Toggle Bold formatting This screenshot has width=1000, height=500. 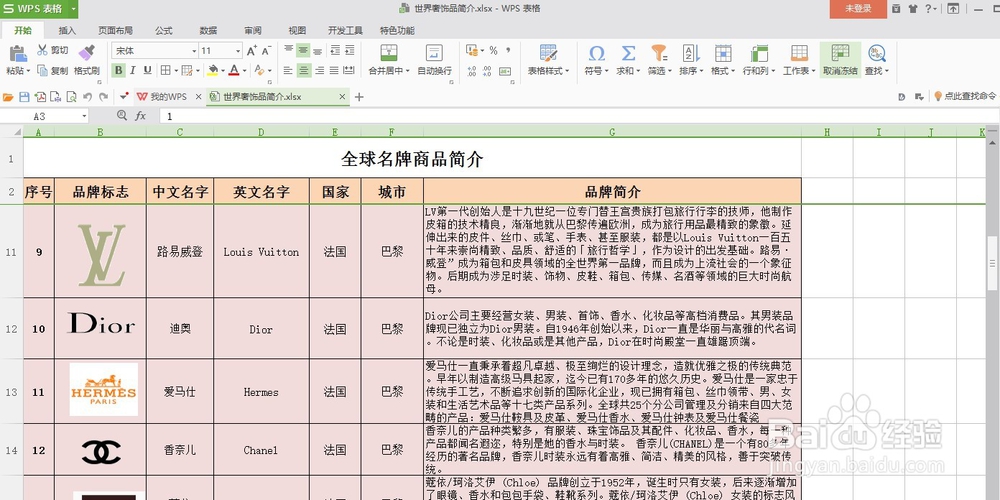118,70
